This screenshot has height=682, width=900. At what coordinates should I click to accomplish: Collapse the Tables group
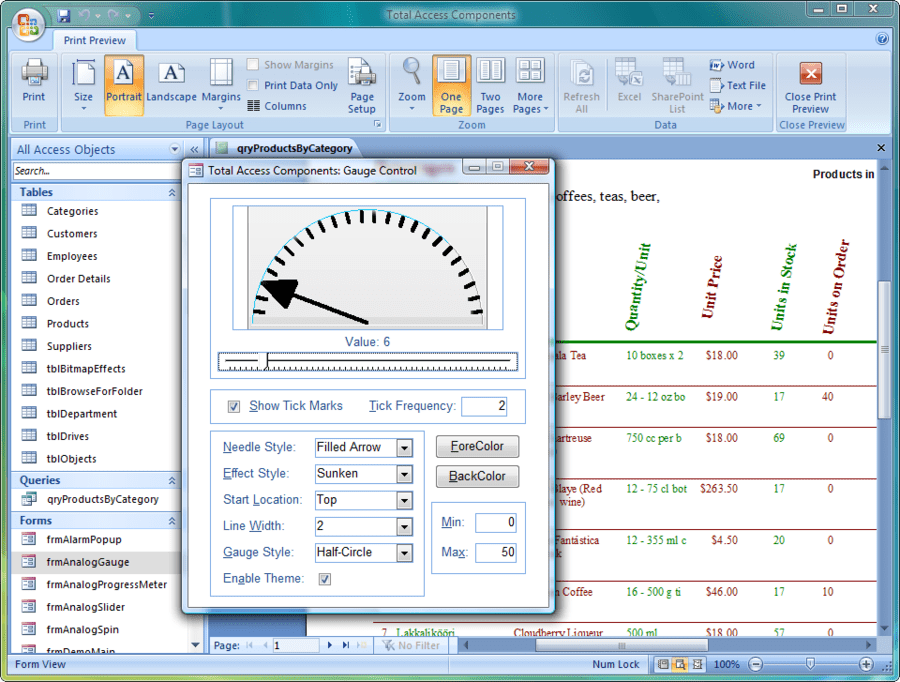tap(171, 192)
